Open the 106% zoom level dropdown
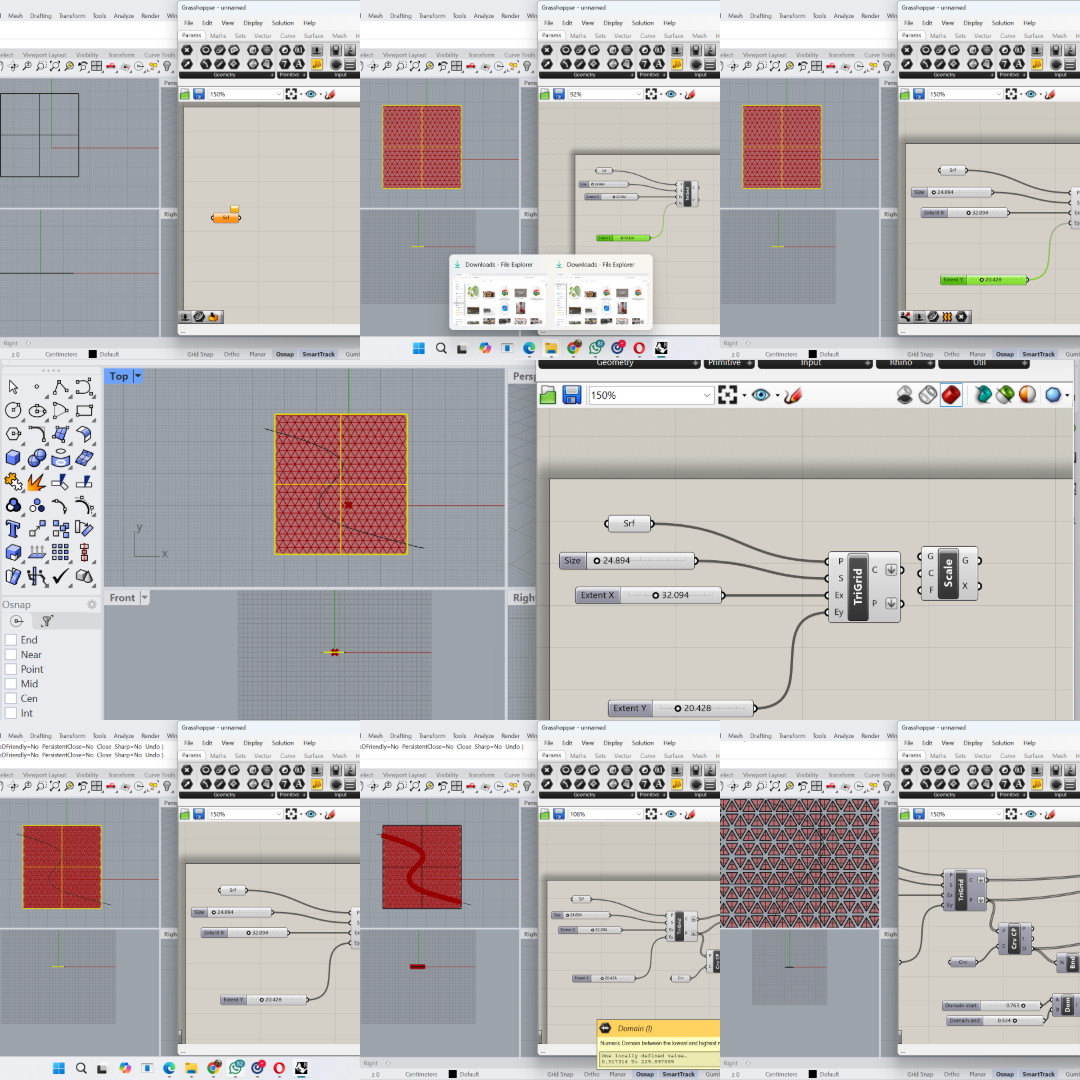1080x1080 pixels. [x=604, y=814]
